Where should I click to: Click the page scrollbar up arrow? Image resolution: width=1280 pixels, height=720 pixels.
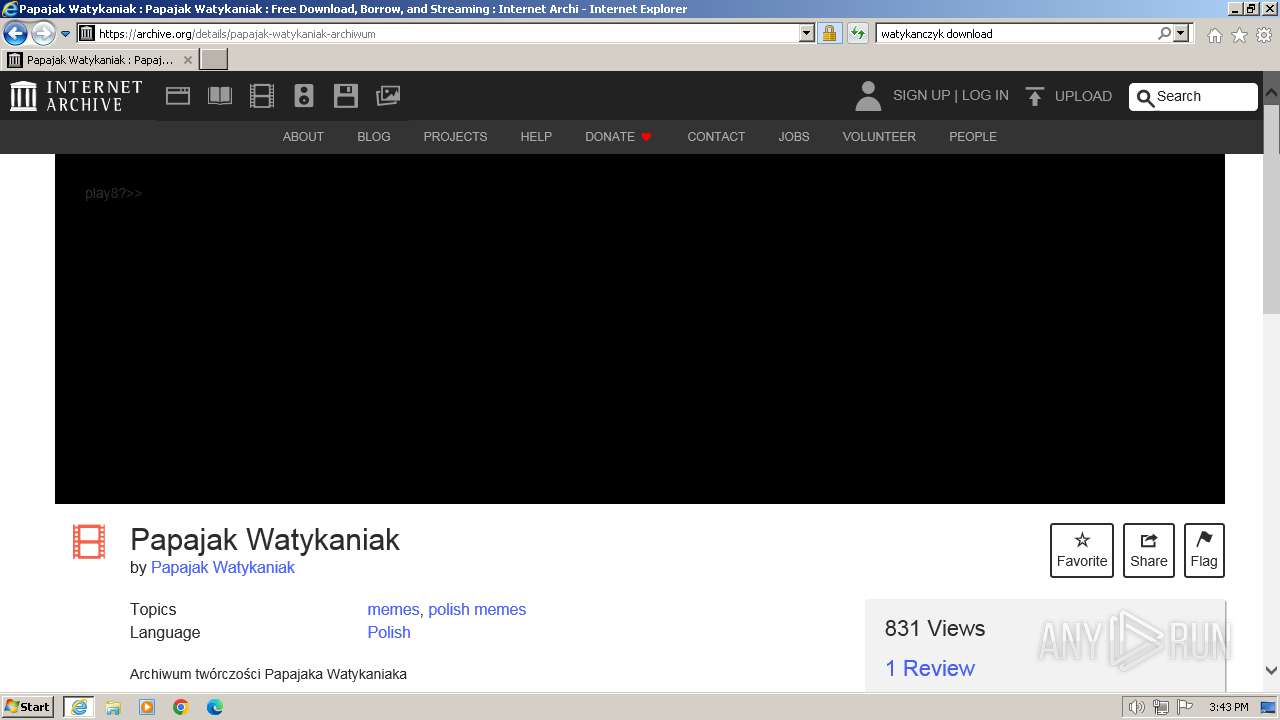click(x=1271, y=92)
